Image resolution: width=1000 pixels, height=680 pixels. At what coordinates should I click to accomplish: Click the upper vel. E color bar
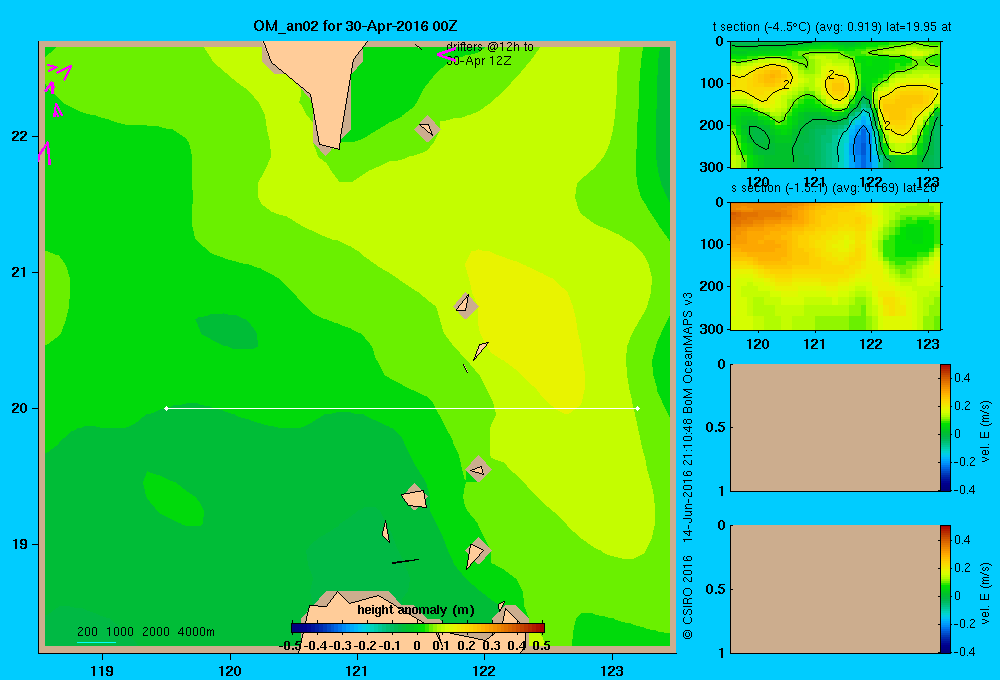click(x=945, y=427)
